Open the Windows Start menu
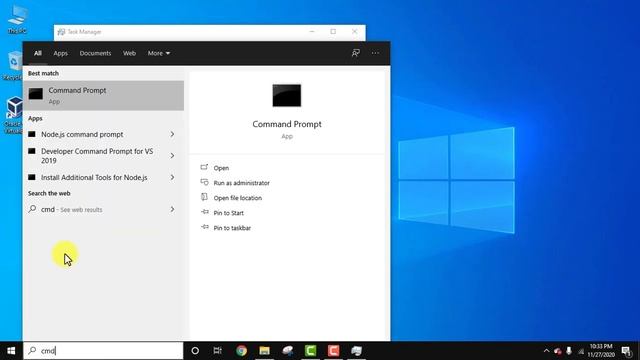 [11, 351]
